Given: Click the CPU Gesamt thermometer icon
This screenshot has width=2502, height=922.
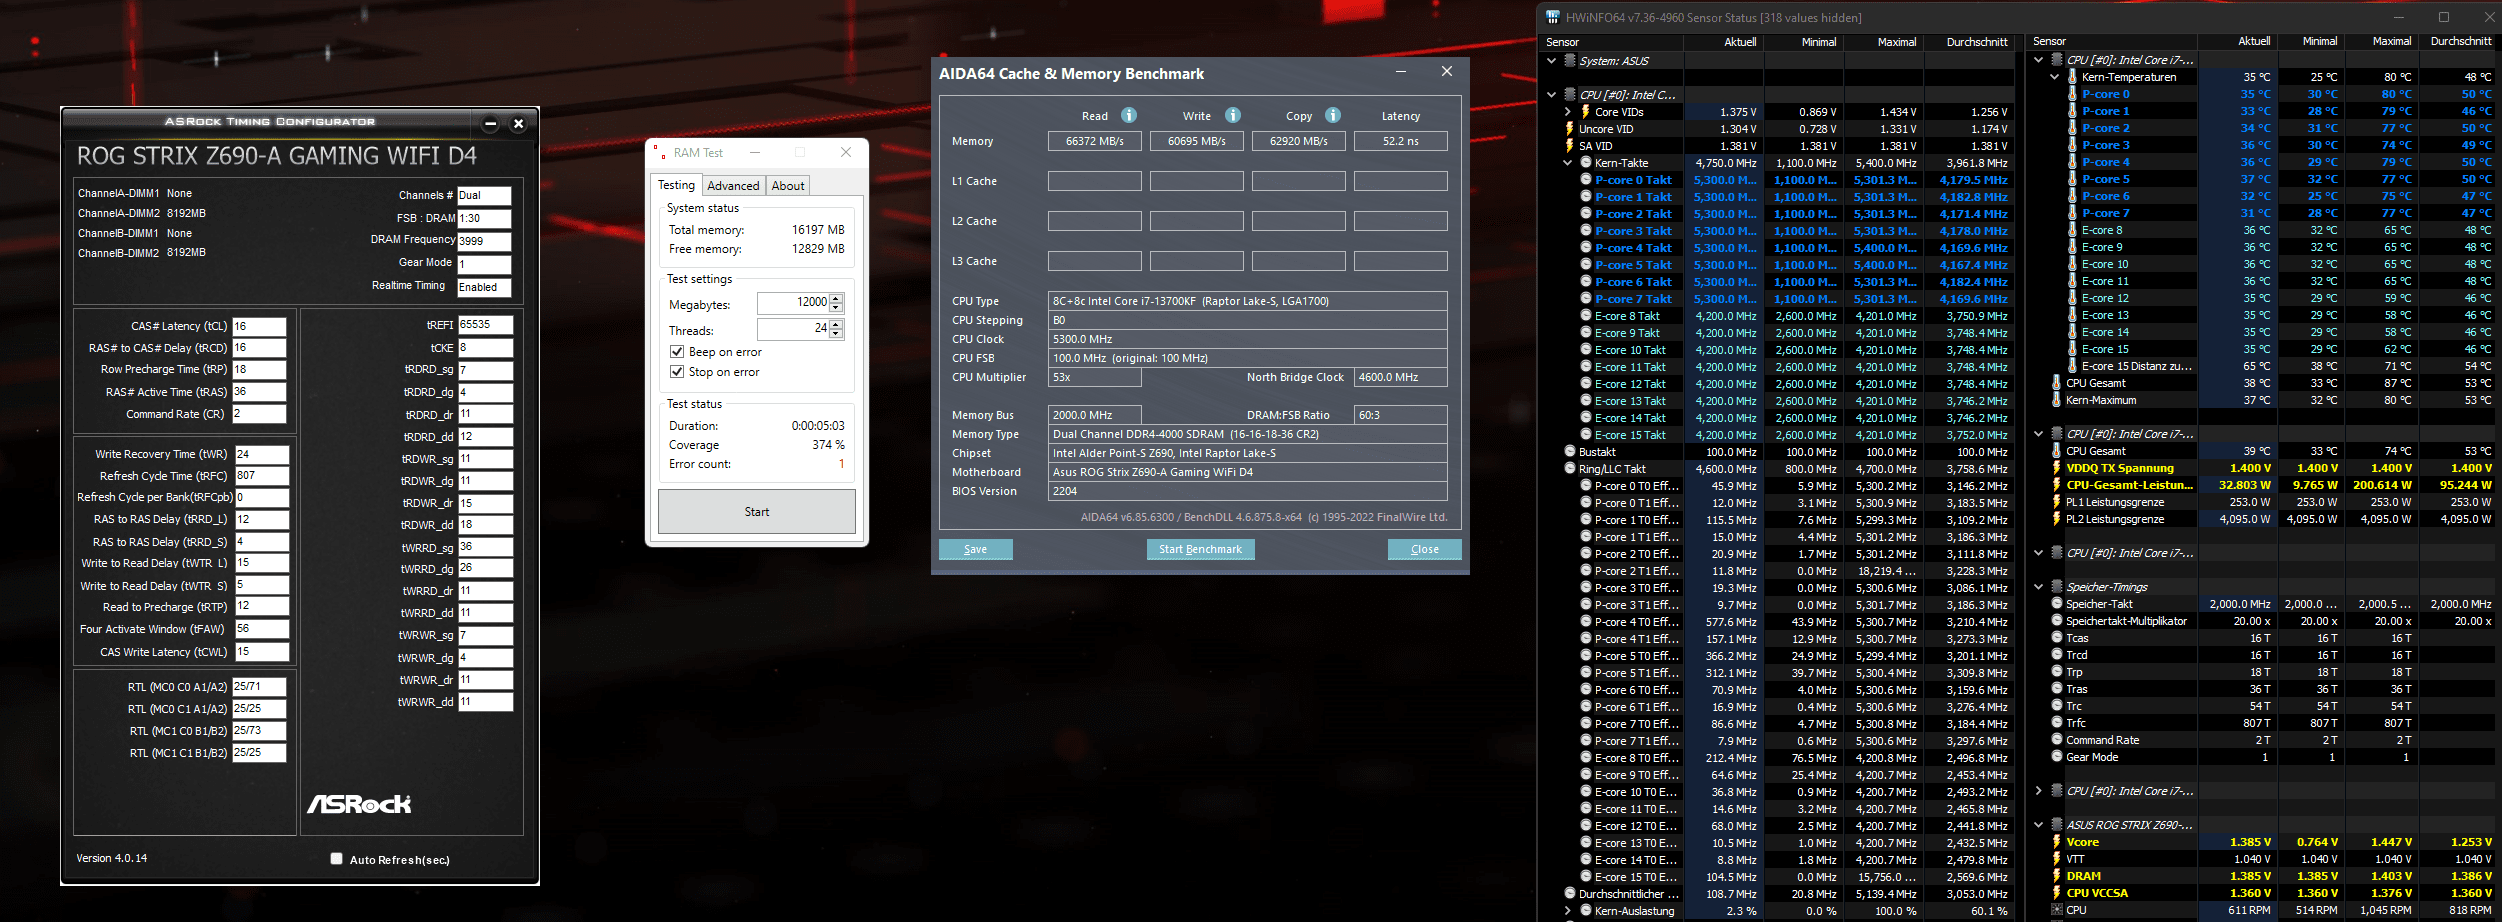Looking at the screenshot, I should coord(2056,383).
